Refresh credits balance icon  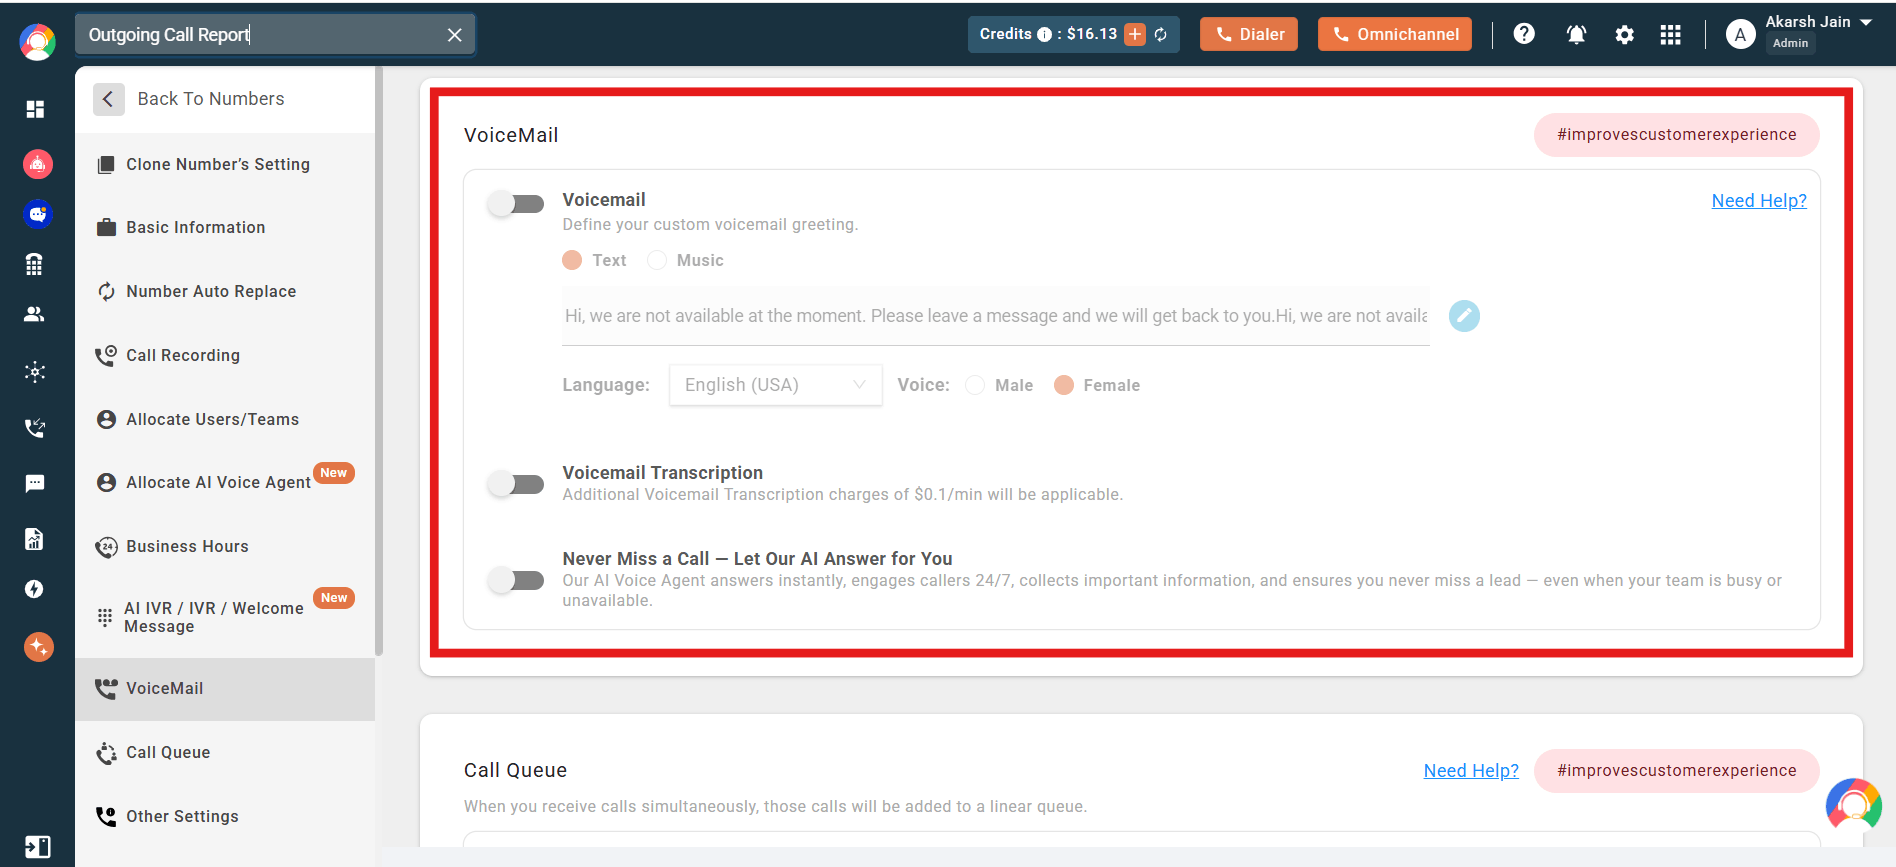click(1161, 35)
